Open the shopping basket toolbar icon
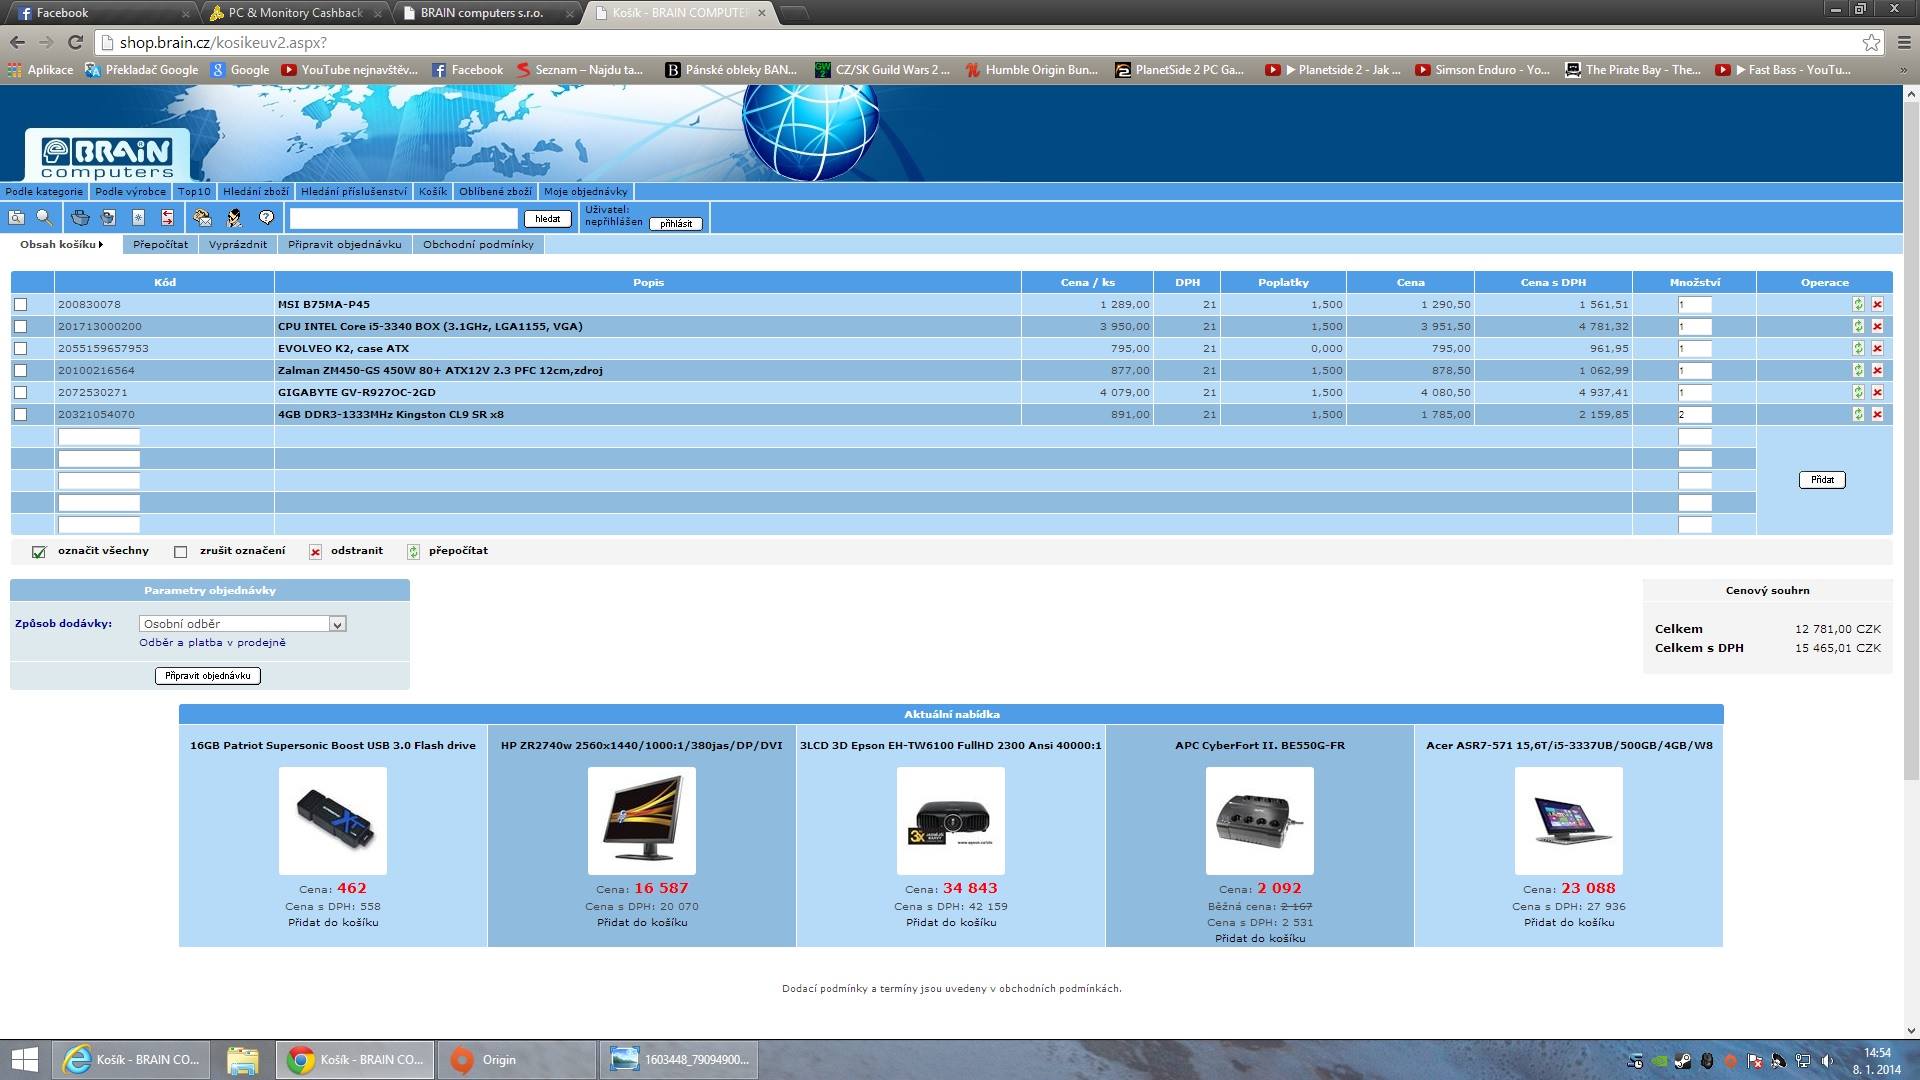1920x1080 pixels. 81,217
